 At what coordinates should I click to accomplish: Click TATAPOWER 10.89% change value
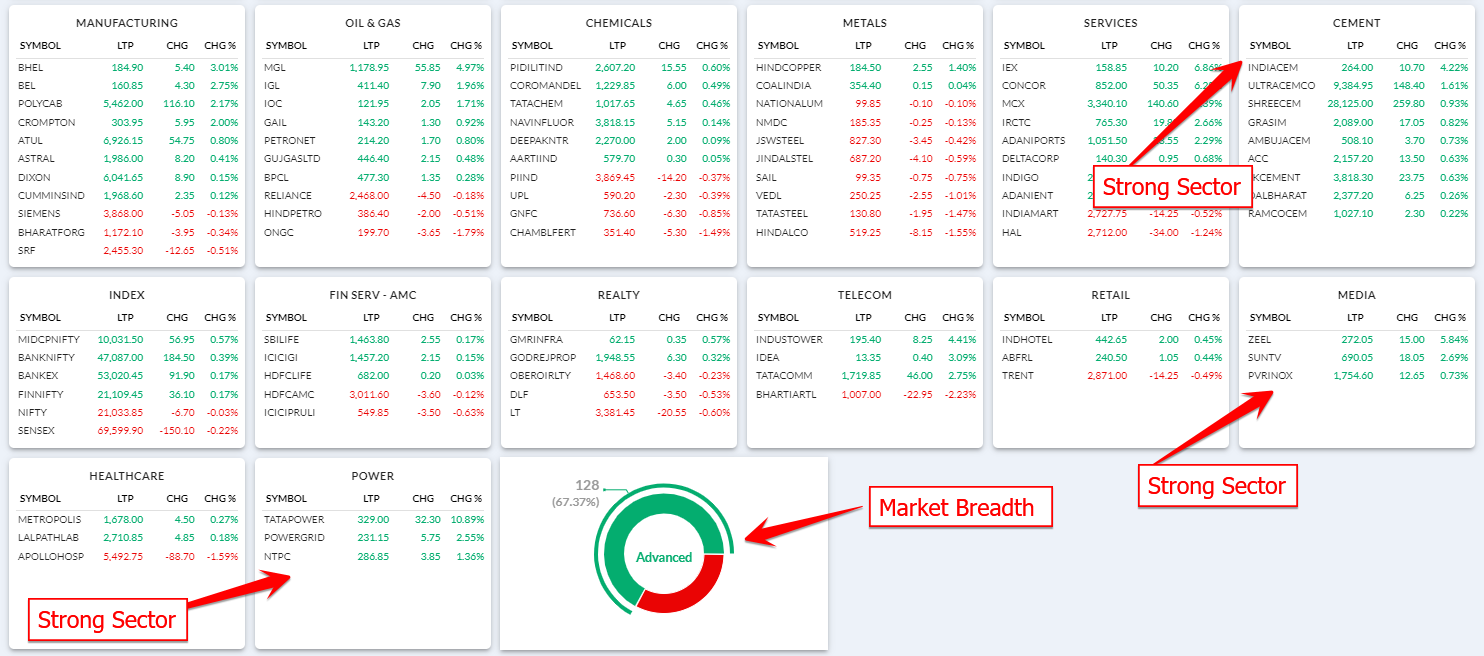tap(467, 519)
